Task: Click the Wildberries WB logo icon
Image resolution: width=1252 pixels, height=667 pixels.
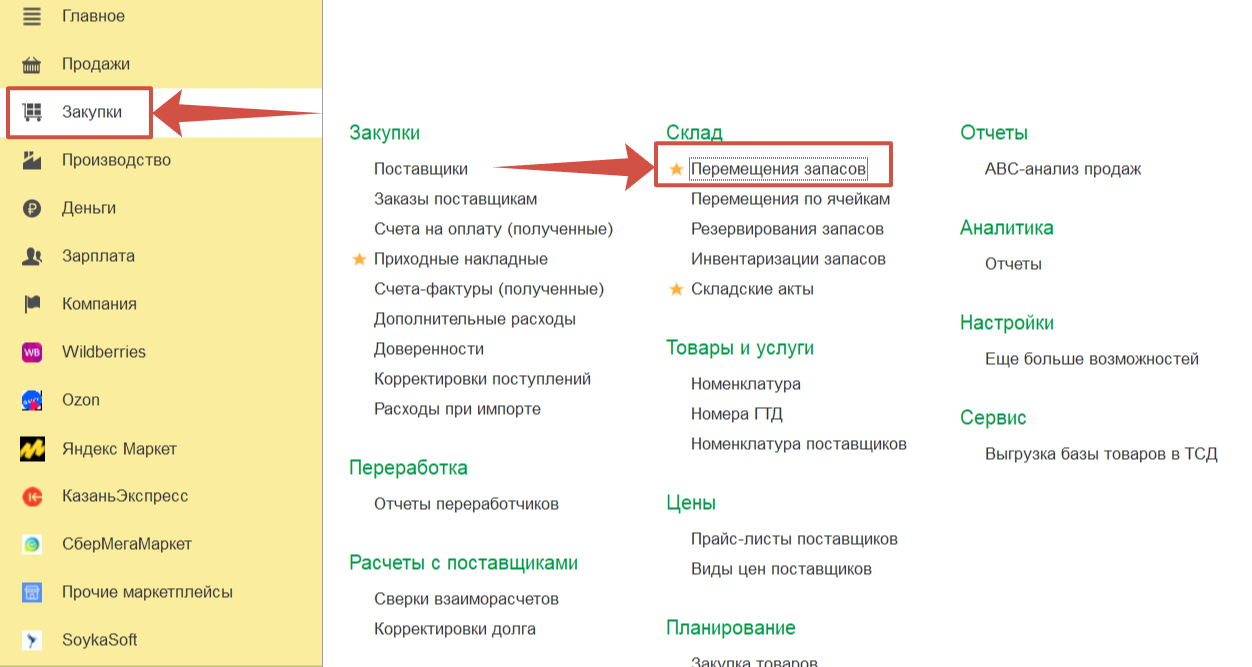Action: tap(32, 352)
